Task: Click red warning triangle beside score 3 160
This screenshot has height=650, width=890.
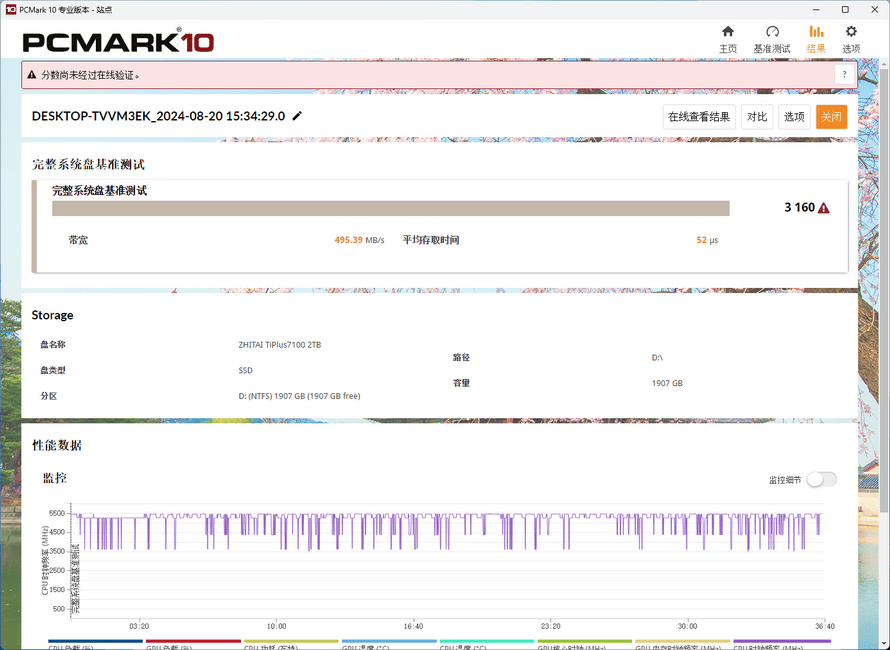Action: [x=824, y=208]
